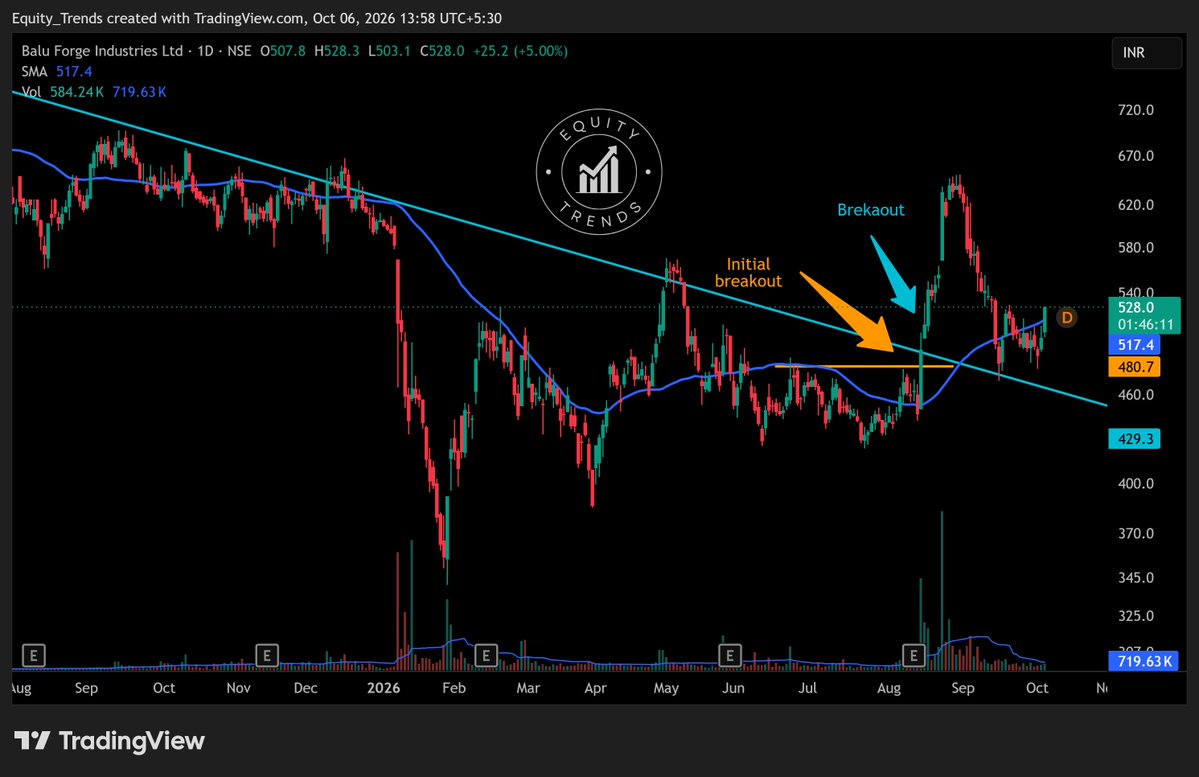Click the earnings E marker near August
The image size is (1199, 777).
(x=34, y=655)
